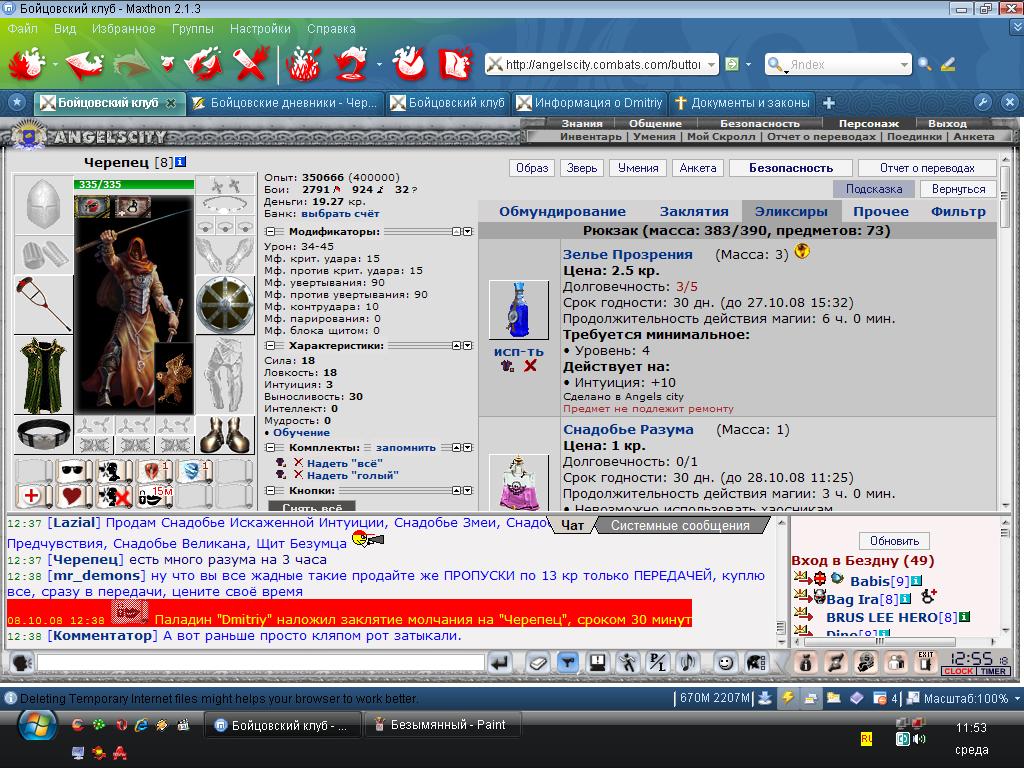
Task: Click the Зелье Прозрения blue potion thumbnail
Action: pos(519,310)
